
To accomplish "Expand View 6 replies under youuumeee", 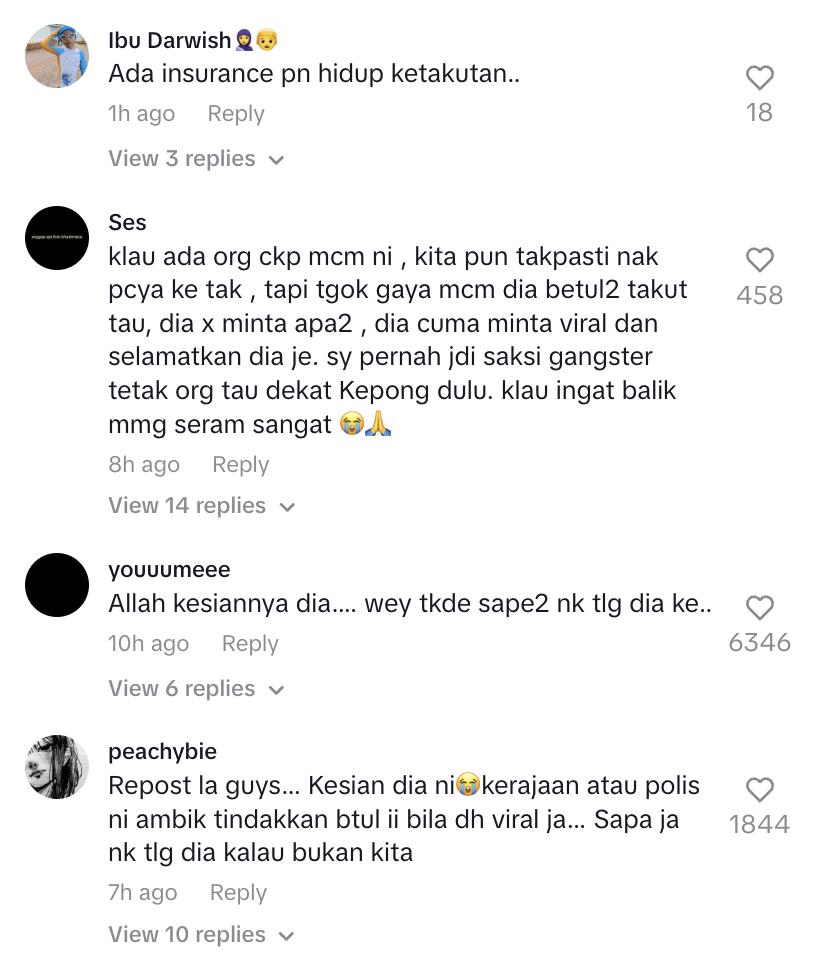I will (196, 689).
